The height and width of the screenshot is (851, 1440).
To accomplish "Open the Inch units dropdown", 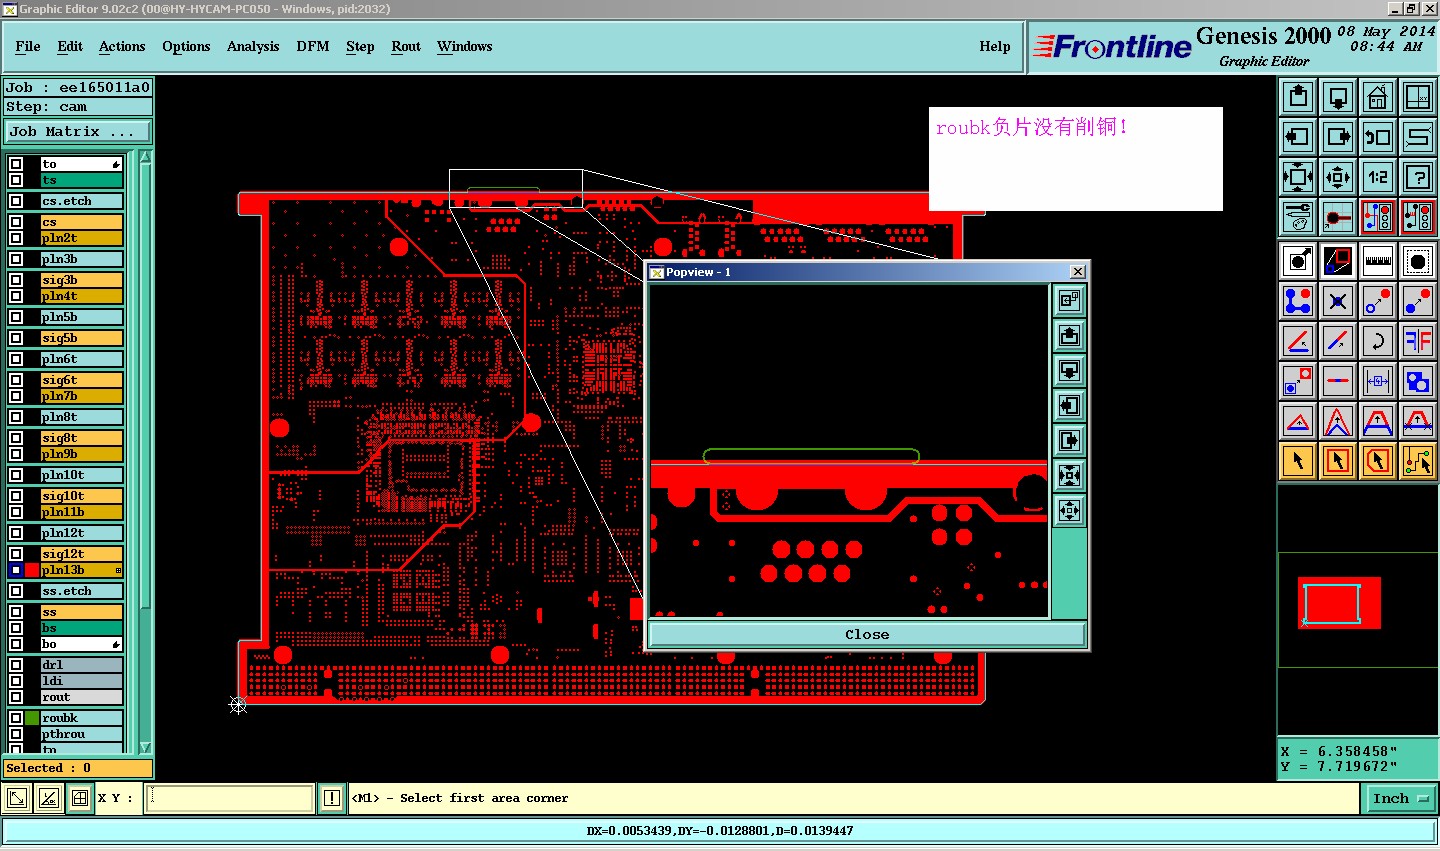I will click(x=1400, y=798).
